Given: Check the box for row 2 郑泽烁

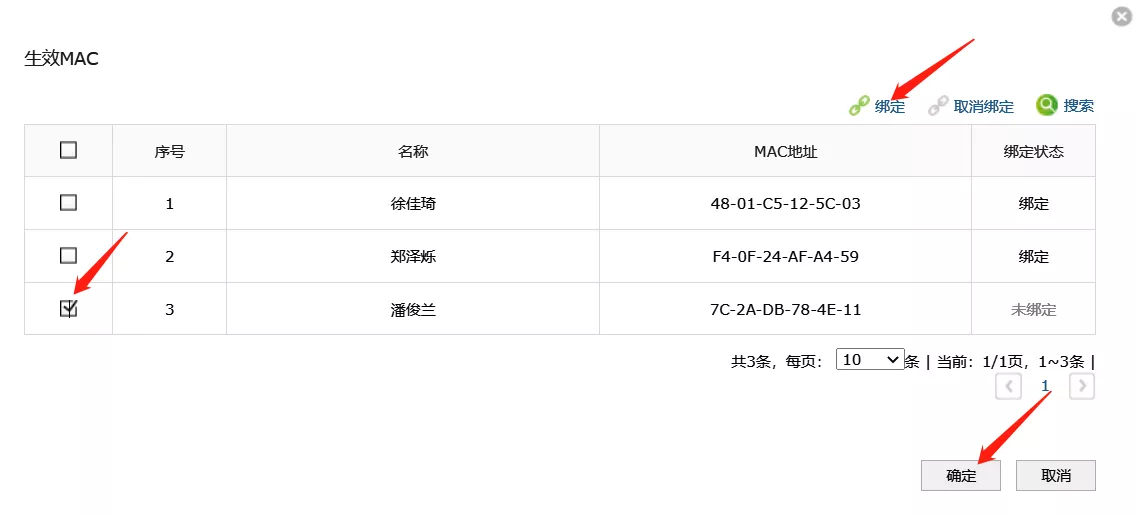Looking at the screenshot, I should pyautogui.click(x=68, y=256).
